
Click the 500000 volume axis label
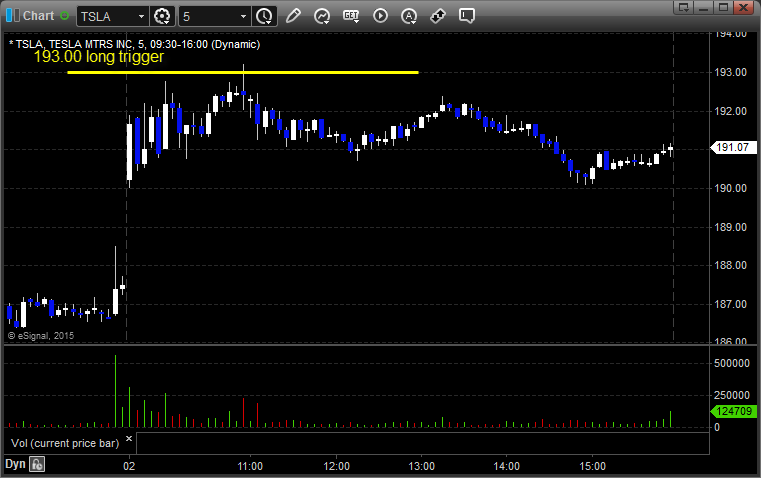point(732,363)
